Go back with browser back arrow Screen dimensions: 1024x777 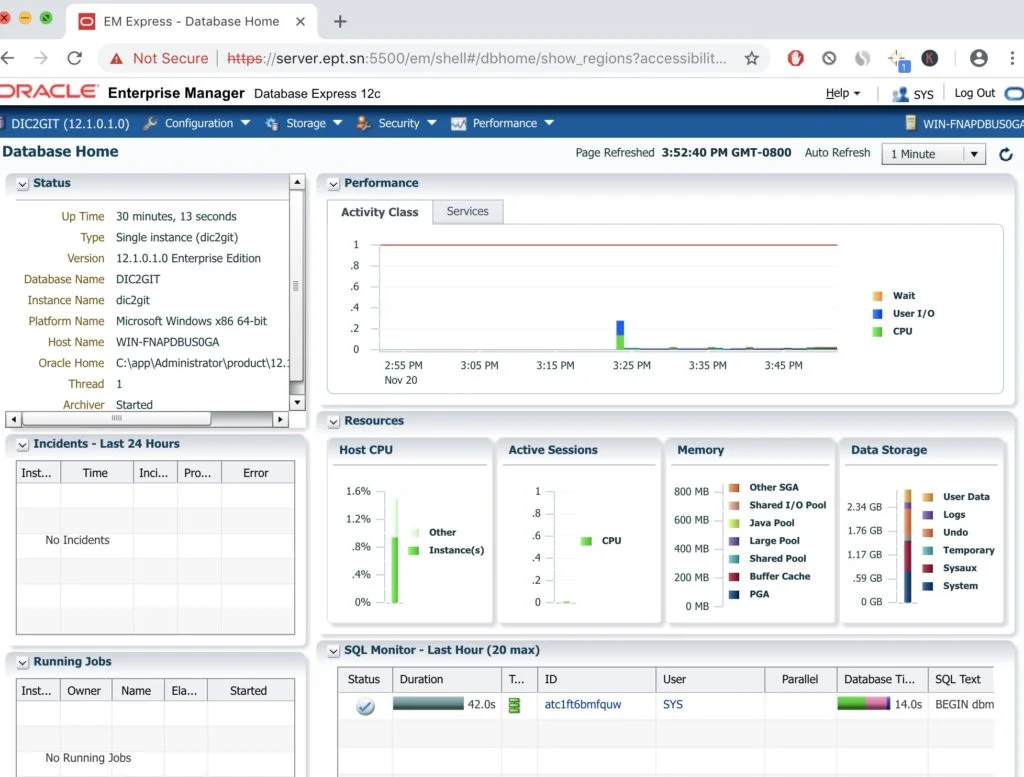pyautogui.click(x=8, y=58)
